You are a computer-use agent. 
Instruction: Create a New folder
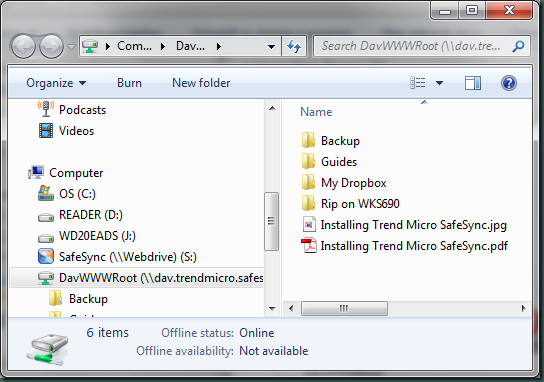201,83
